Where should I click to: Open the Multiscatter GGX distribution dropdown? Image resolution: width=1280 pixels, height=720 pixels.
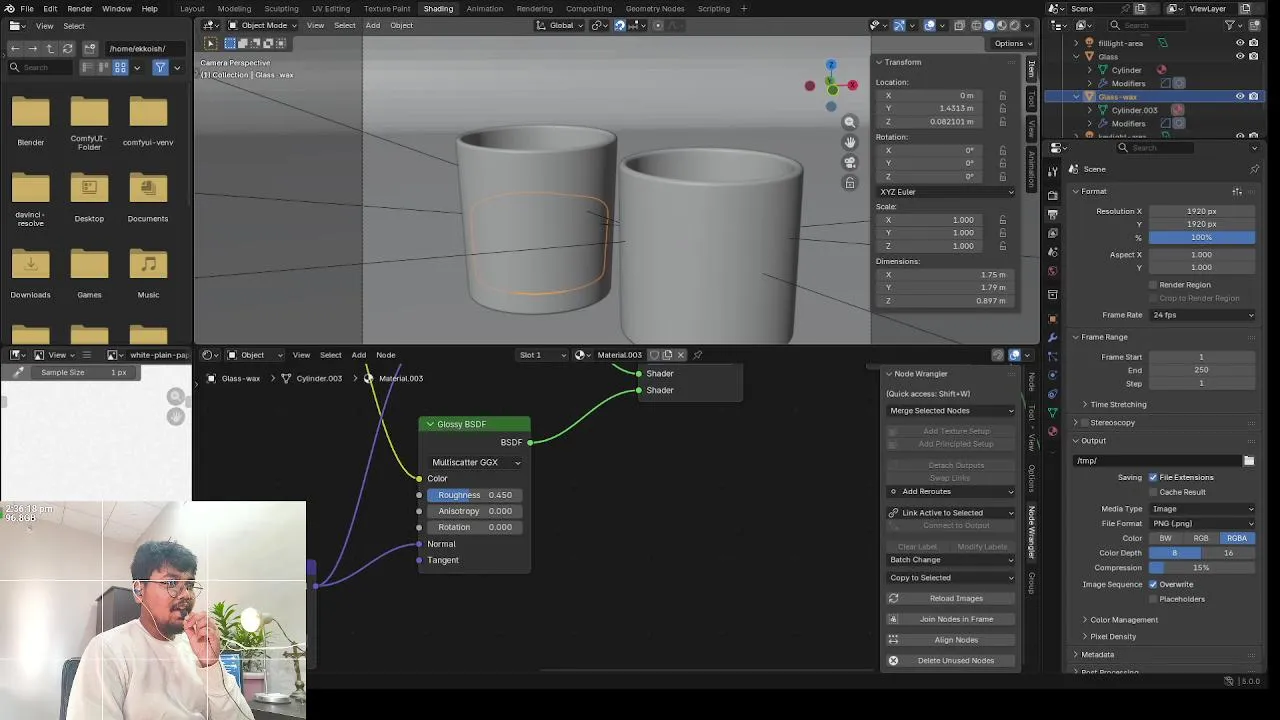tap(476, 462)
